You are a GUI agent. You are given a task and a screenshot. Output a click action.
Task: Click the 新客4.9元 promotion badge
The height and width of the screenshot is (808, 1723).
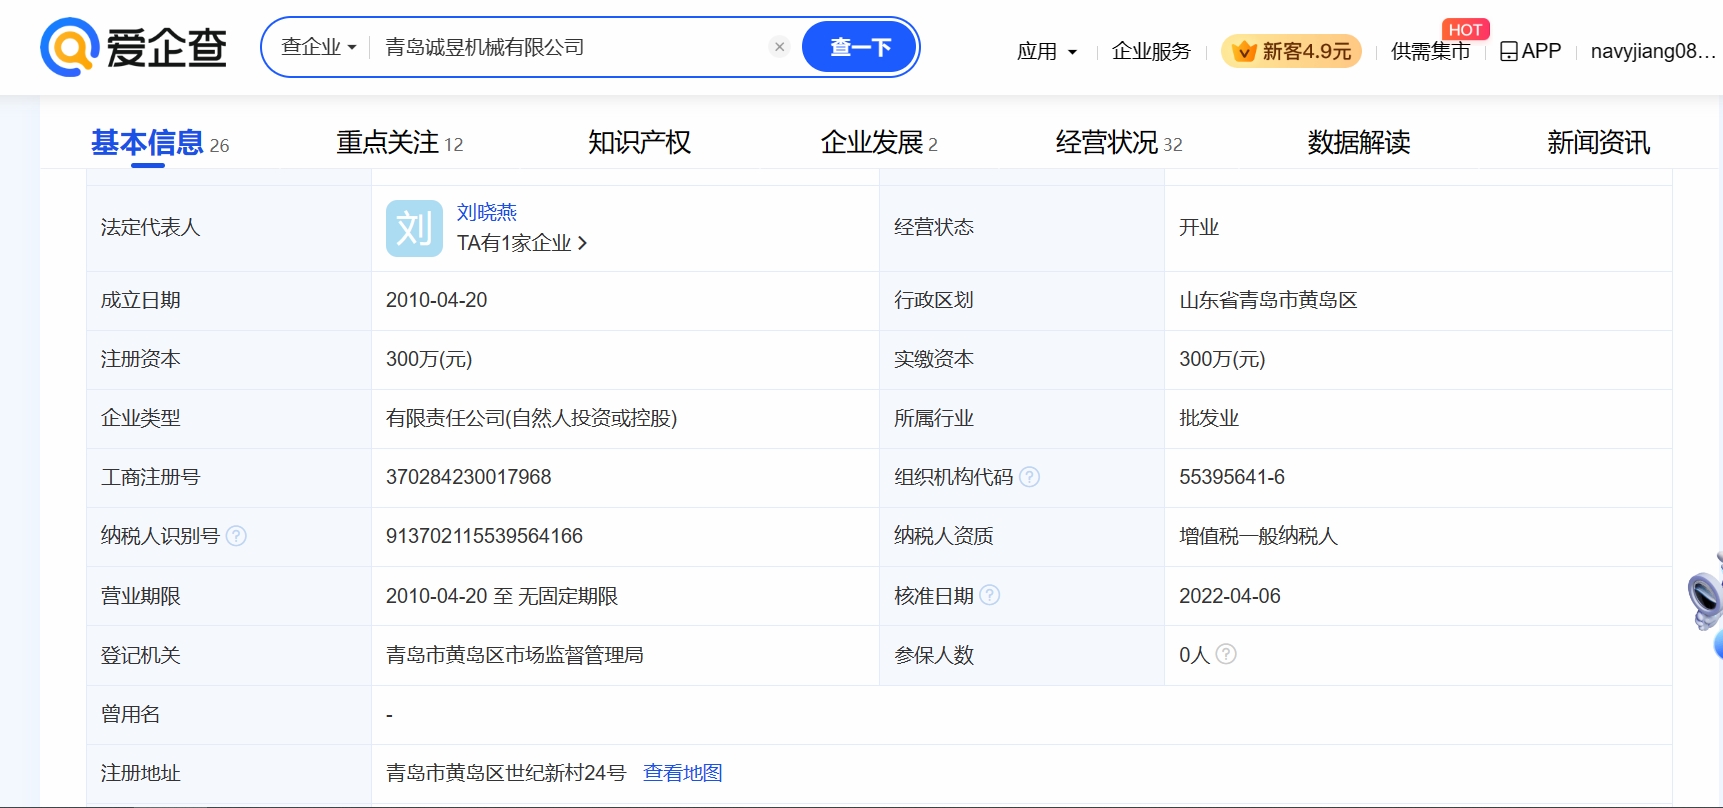coord(1291,51)
